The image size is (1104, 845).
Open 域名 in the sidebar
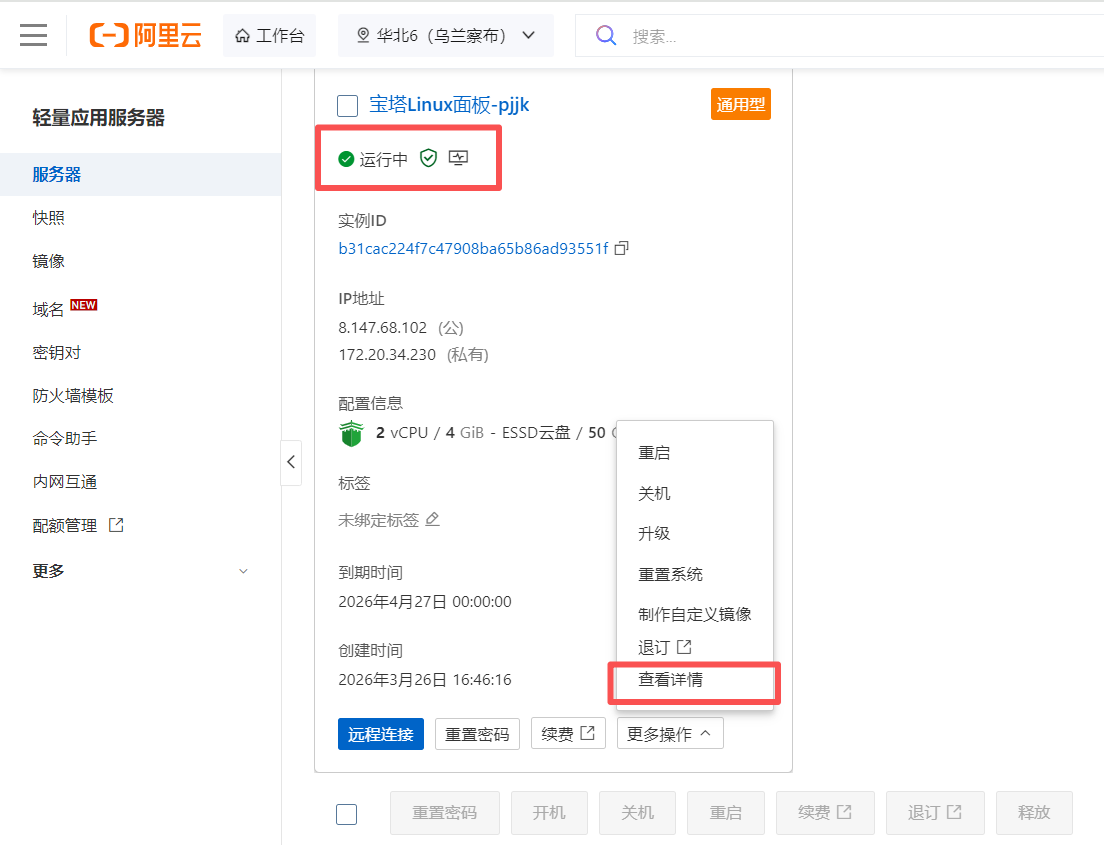49,309
